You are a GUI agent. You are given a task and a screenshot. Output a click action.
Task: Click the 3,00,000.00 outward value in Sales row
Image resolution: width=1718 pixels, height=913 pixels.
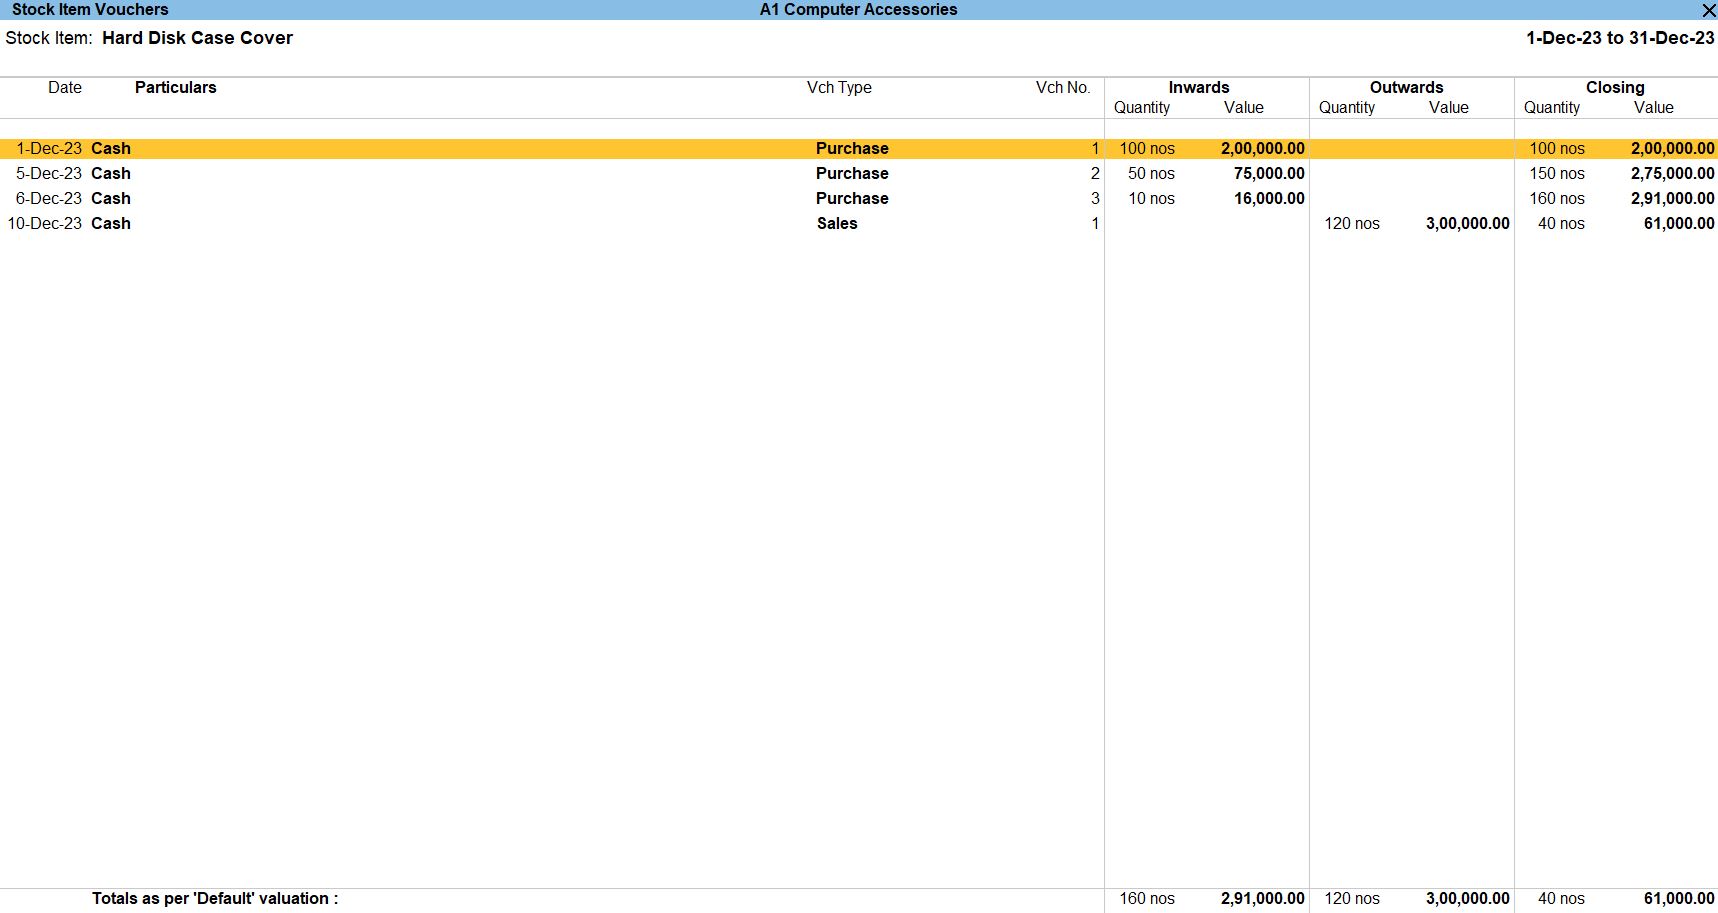click(x=1467, y=223)
